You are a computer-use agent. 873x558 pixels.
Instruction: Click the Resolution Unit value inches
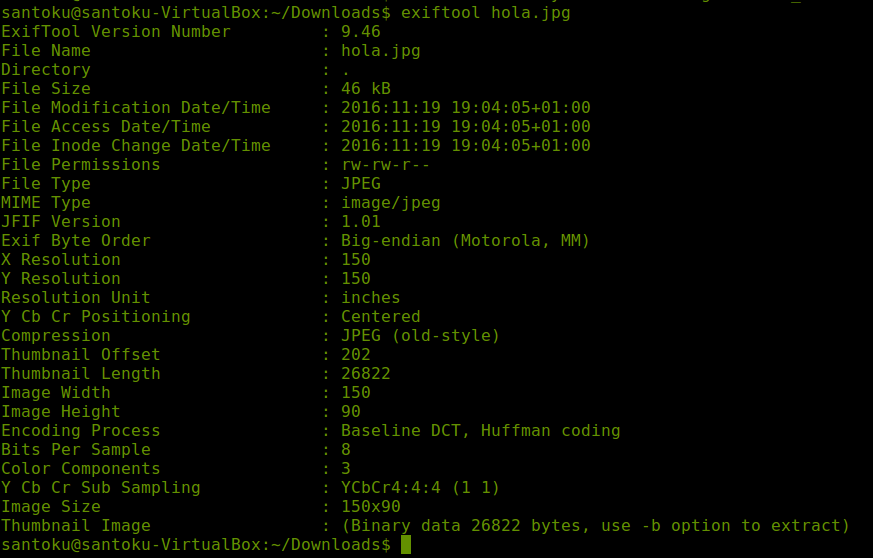370,297
